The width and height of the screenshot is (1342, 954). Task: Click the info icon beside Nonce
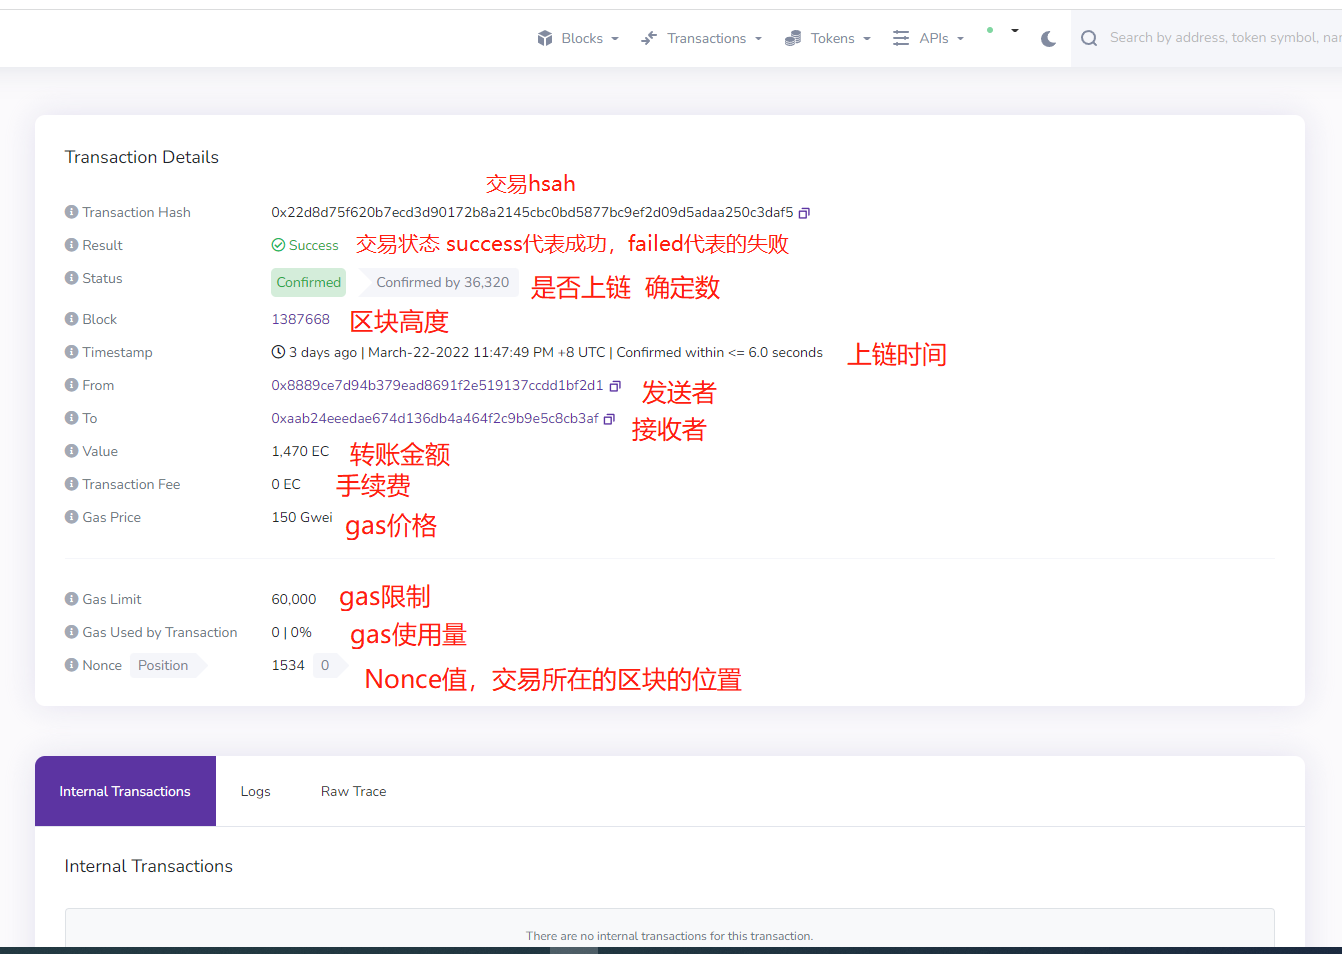70,665
